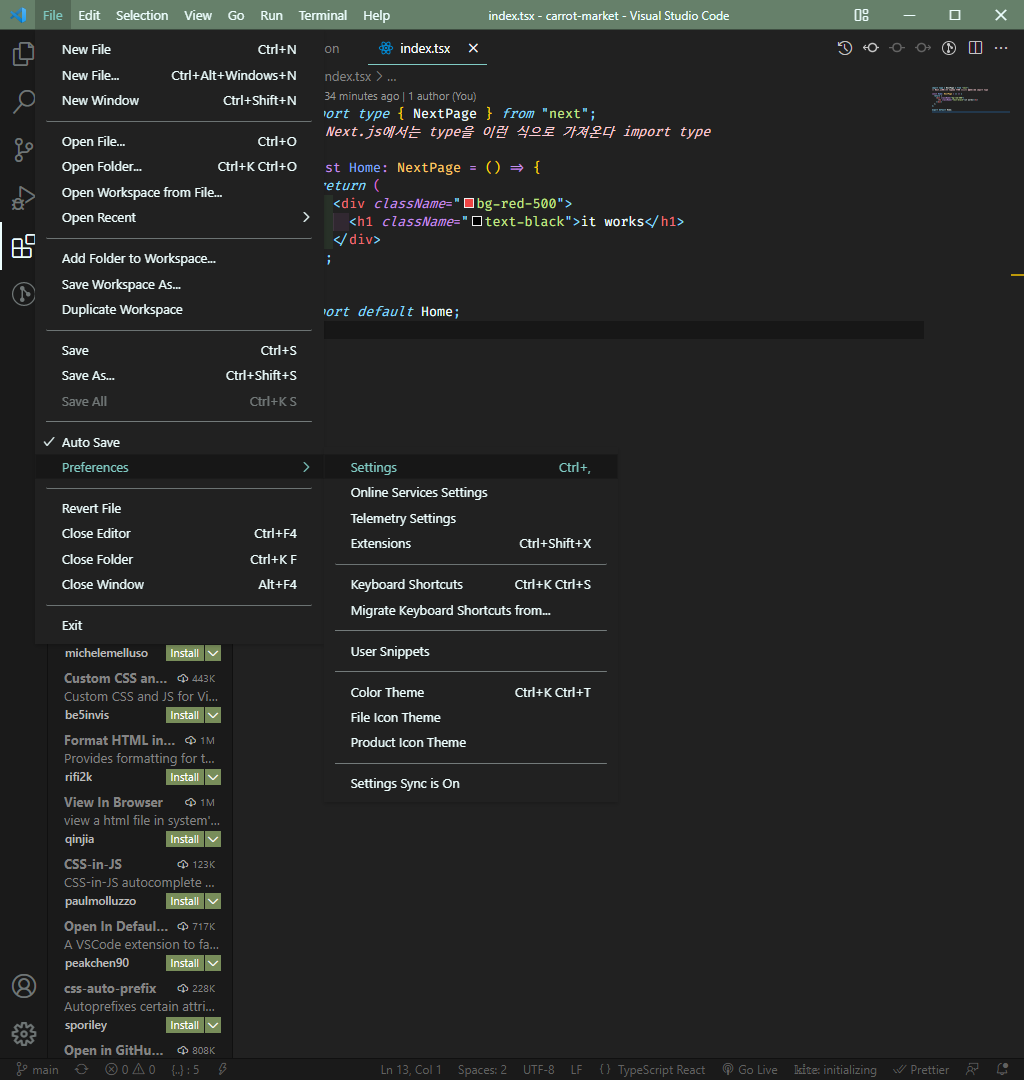Install the Format HTML extension by rifi2k

185,777
